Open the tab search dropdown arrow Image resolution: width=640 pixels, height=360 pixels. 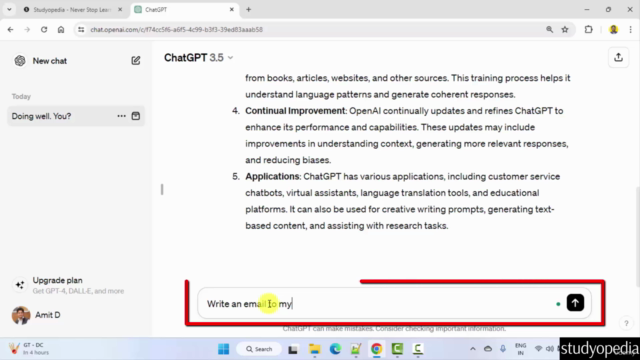[9, 9]
